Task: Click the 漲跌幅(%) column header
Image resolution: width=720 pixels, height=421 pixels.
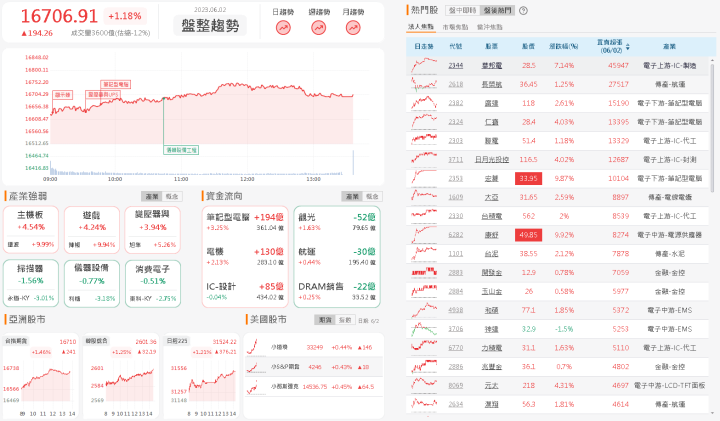Action: point(564,47)
